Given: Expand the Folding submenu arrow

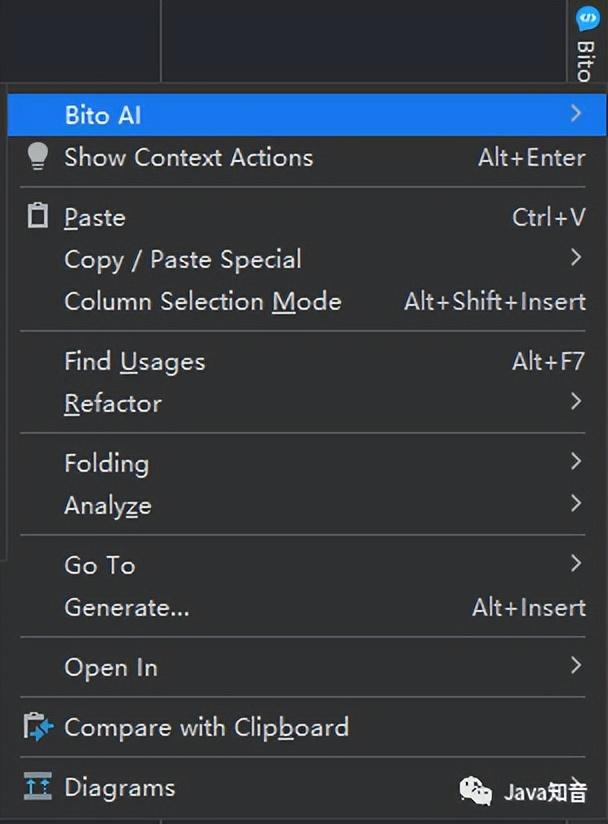Looking at the screenshot, I should tap(575, 462).
